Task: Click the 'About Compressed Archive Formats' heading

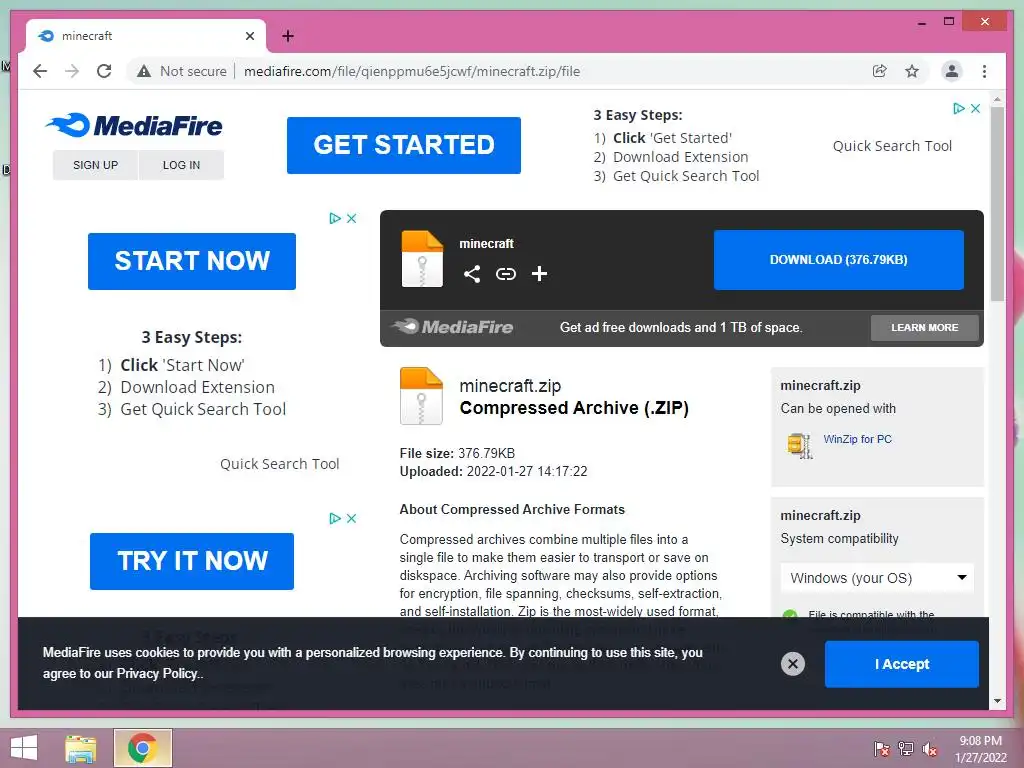Action: [512, 509]
